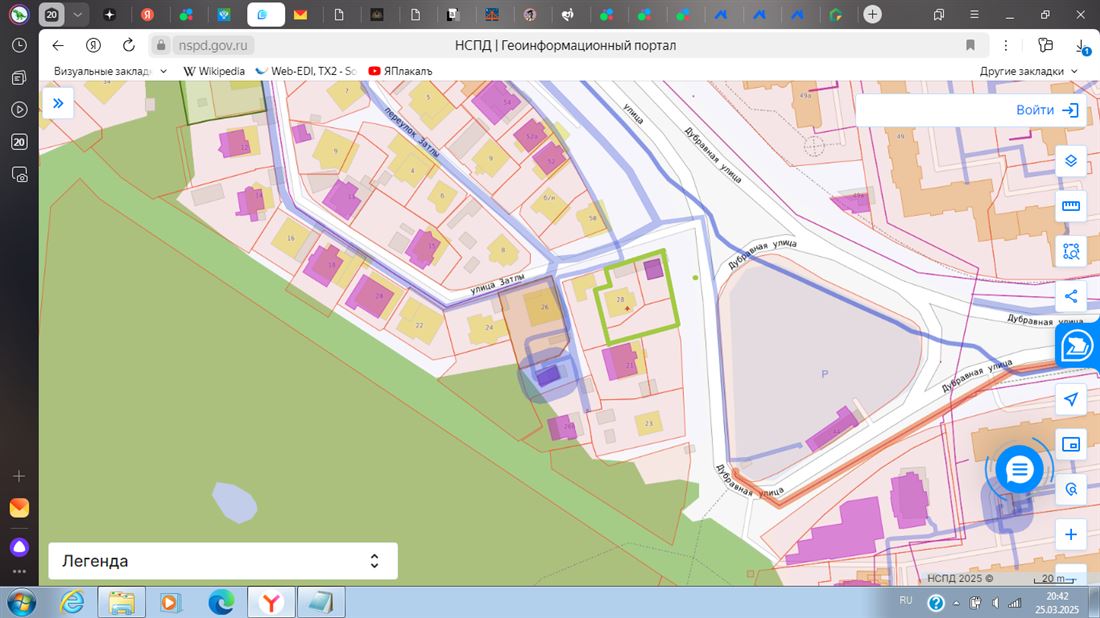Open Internet Explorer from the taskbar
Image resolution: width=1100 pixels, height=618 pixels.
click(x=72, y=602)
